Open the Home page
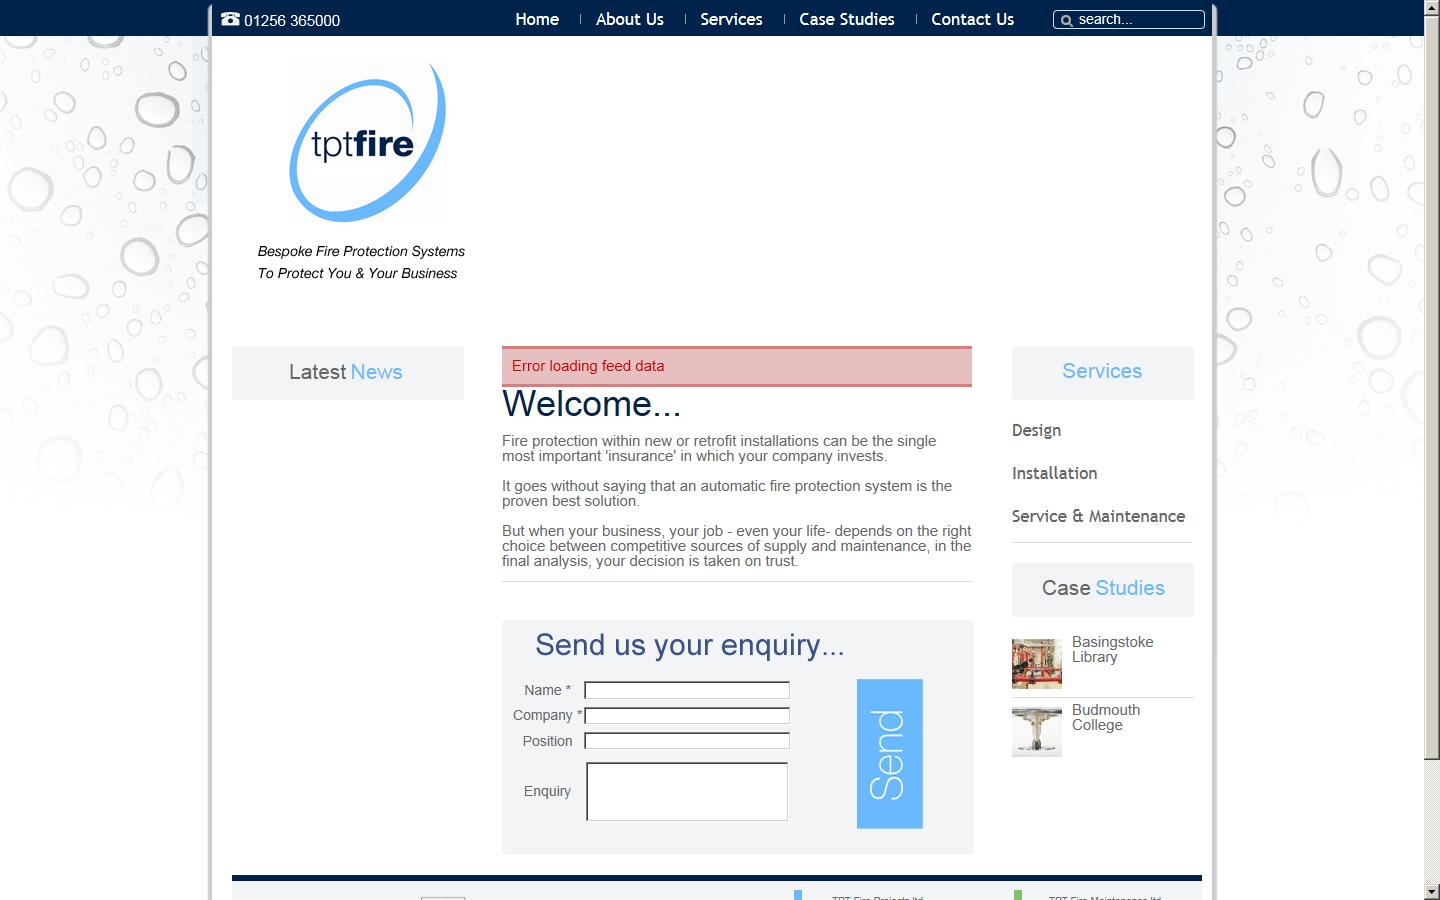The height and width of the screenshot is (900, 1440). click(x=537, y=19)
